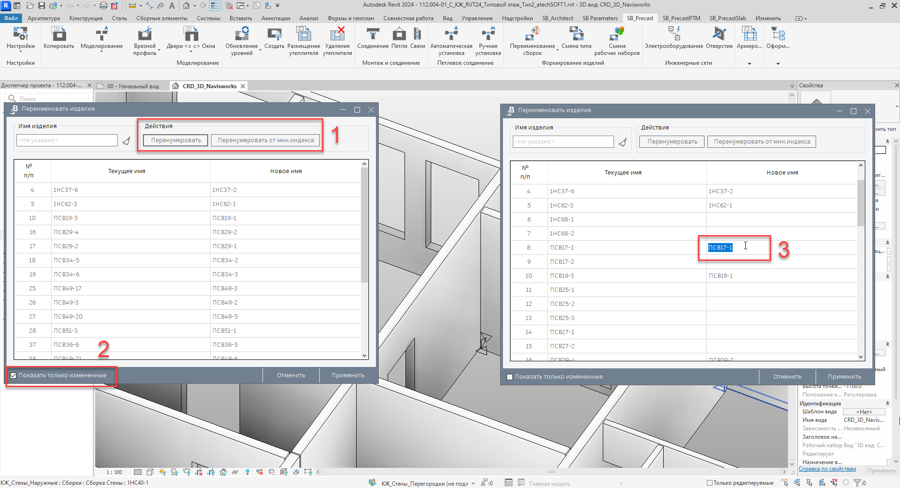The width and height of the screenshot is (900, 488).
Task: Switch to the Архитектура ribbon tab
Action: click(44, 18)
